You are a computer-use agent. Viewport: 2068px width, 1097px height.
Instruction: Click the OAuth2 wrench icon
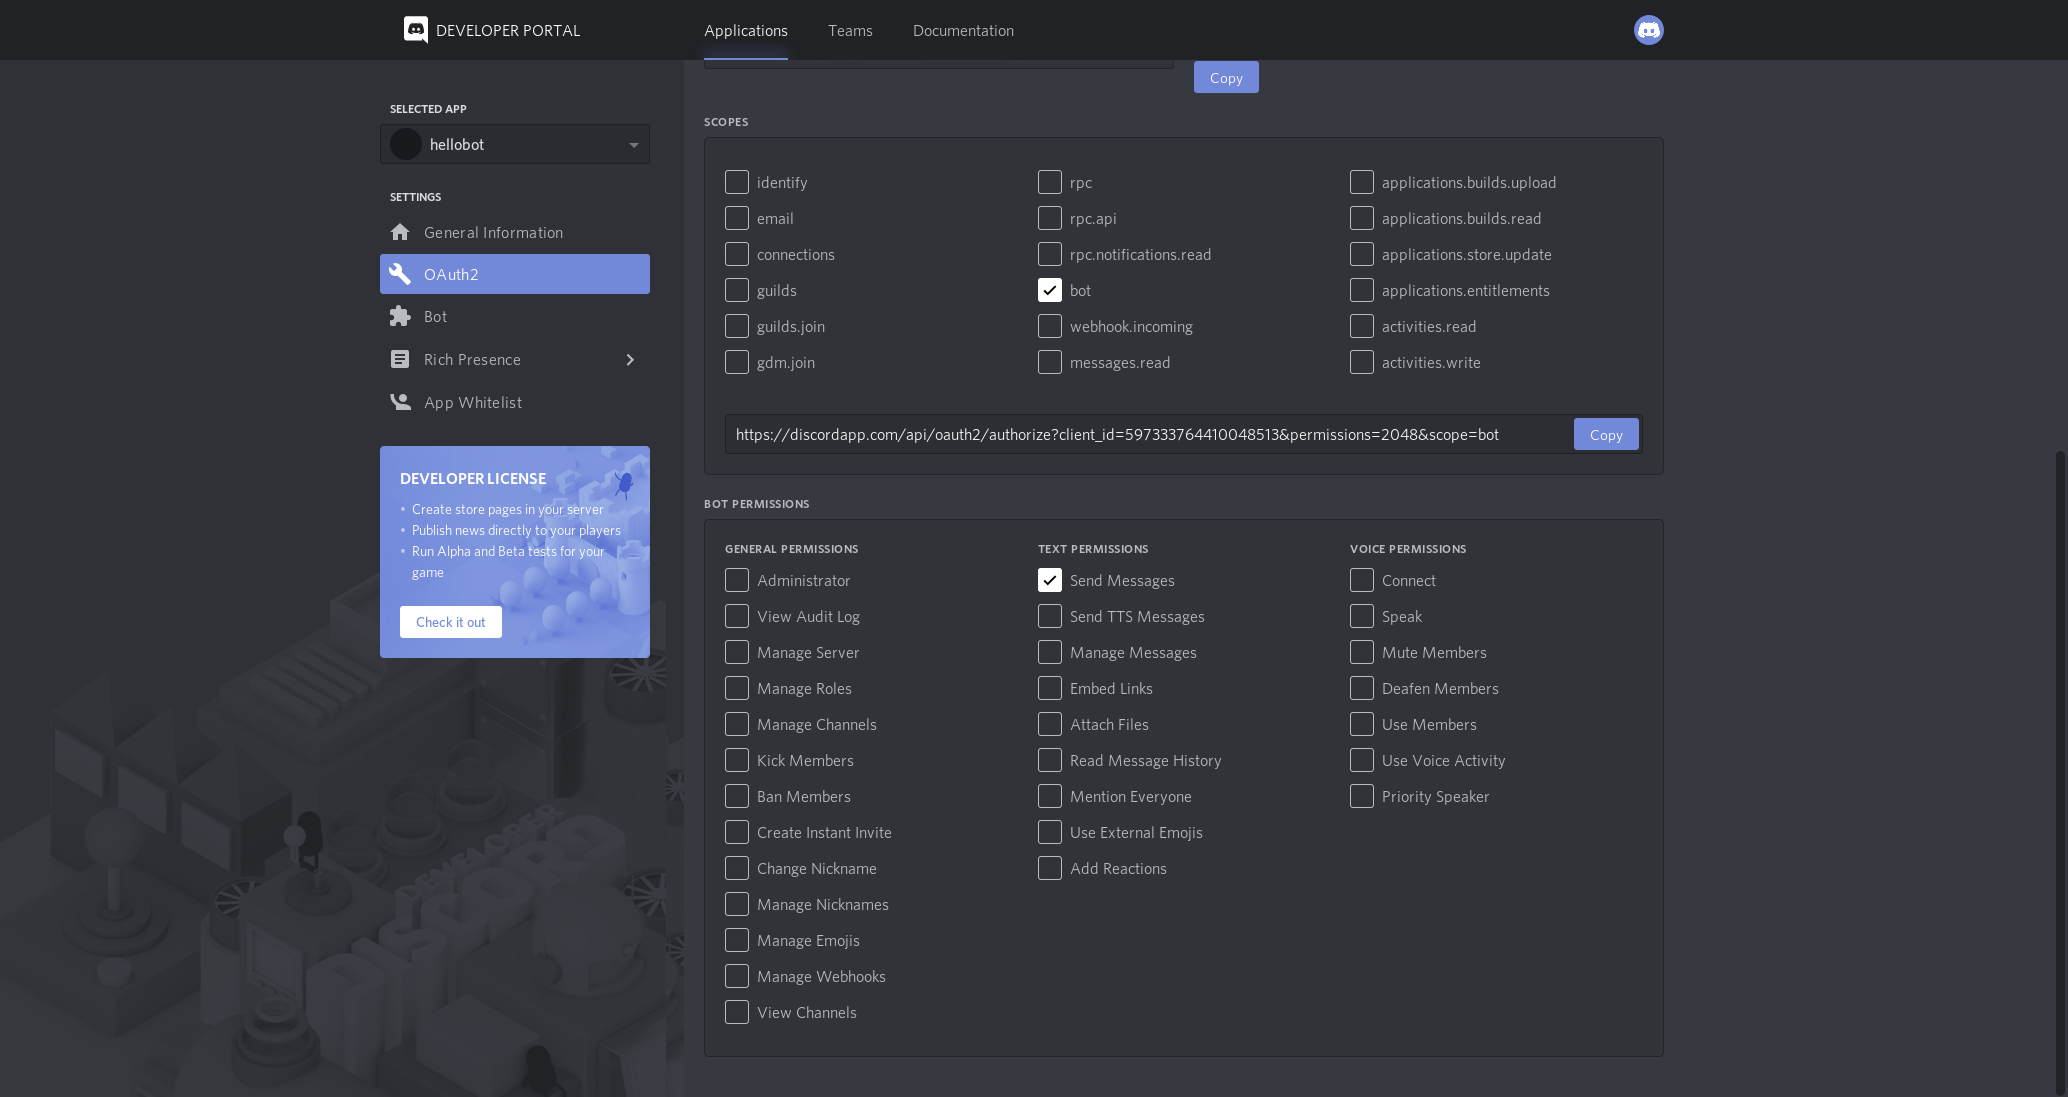(x=400, y=274)
